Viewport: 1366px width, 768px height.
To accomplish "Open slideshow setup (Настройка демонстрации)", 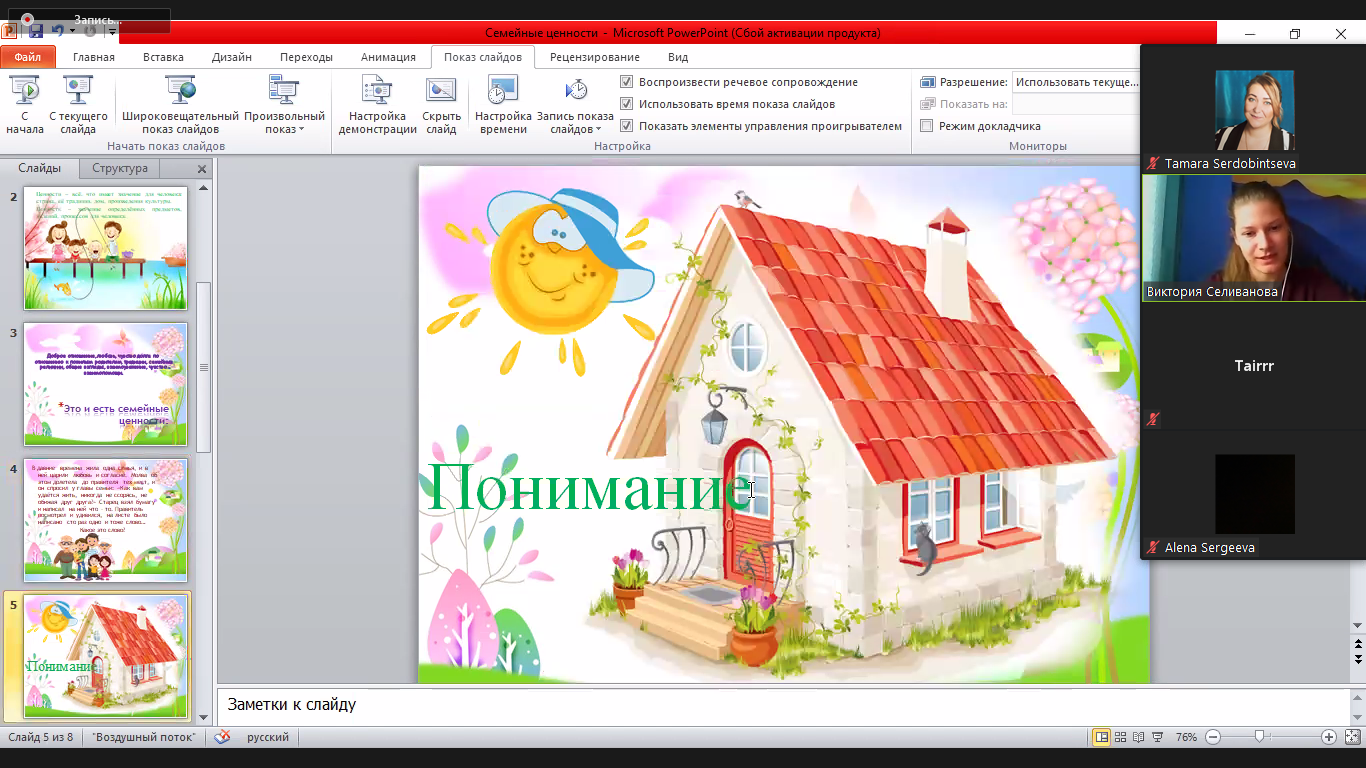I will tap(377, 105).
